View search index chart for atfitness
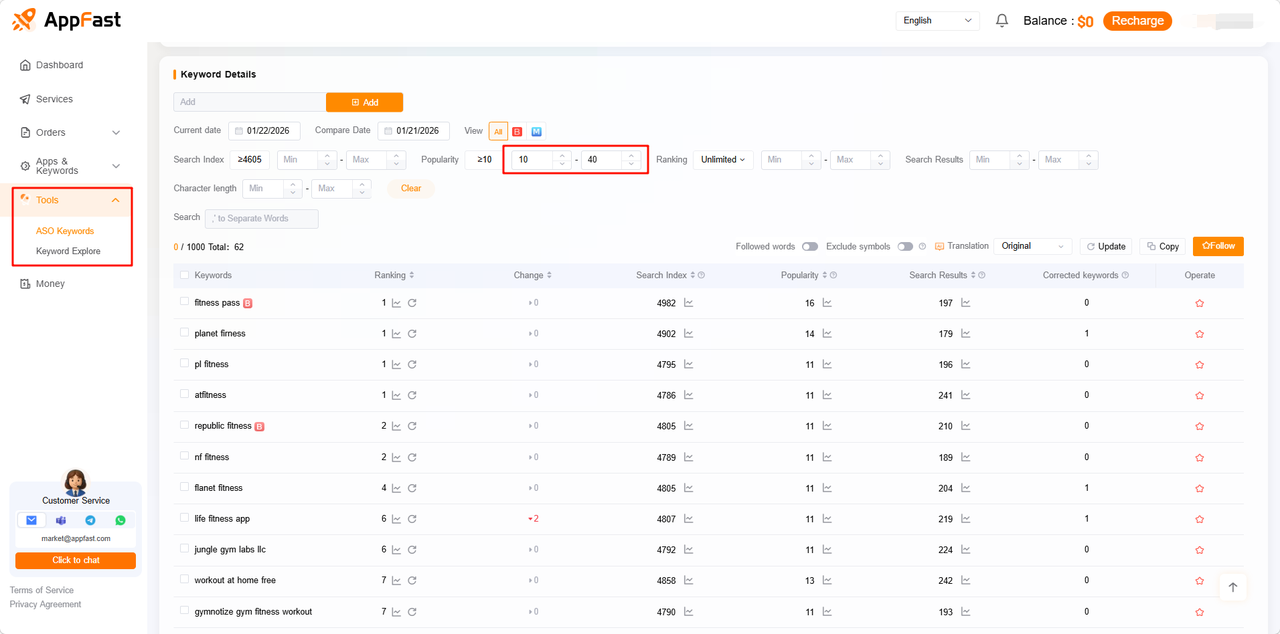Viewport: 1280px width, 634px height. click(688, 396)
